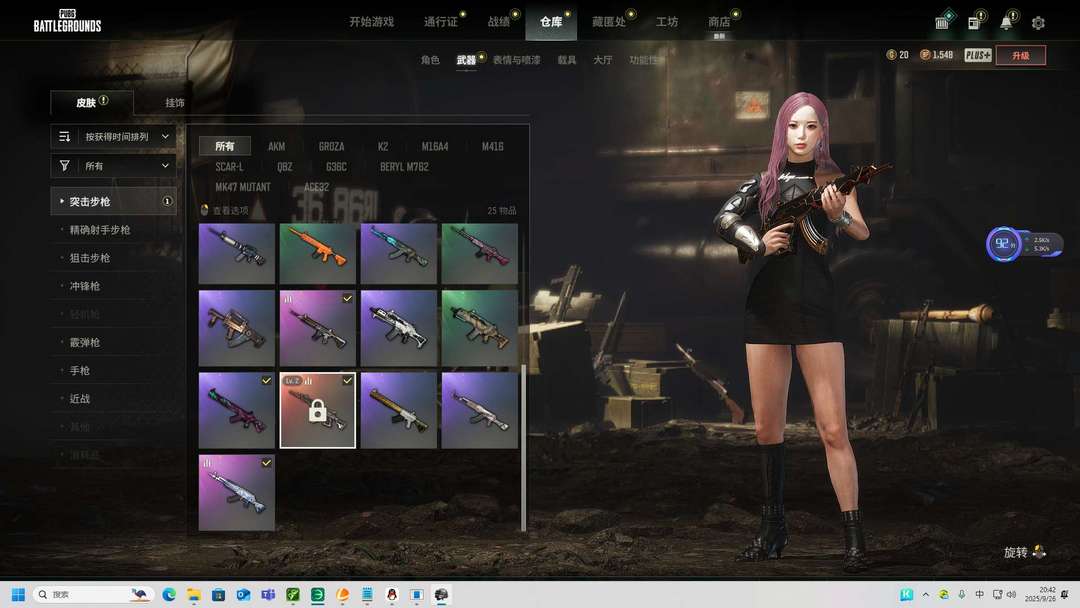This screenshot has height=608, width=1080.
Task: Toggle the checkmark on the white-blue AK skin
Action: 267,463
